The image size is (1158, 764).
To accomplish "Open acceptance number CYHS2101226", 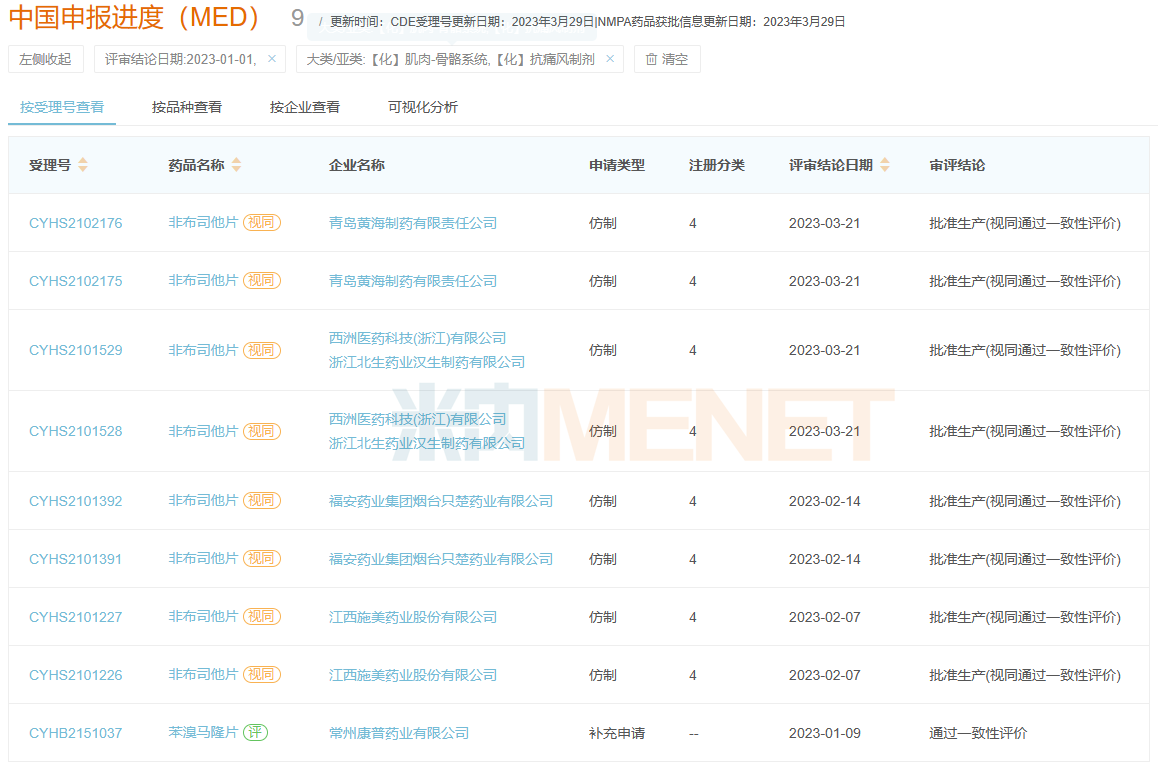I will (75, 675).
